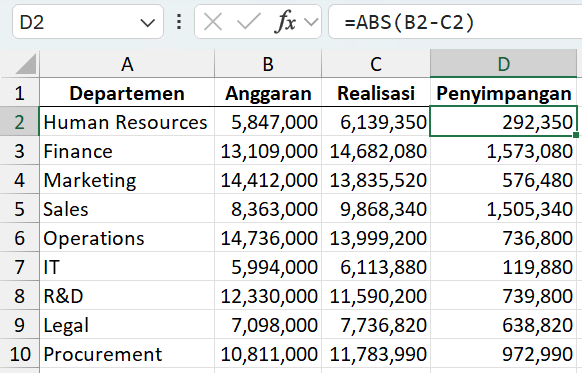Select row 8 header
The width and height of the screenshot is (582, 373).
click(x=20, y=295)
